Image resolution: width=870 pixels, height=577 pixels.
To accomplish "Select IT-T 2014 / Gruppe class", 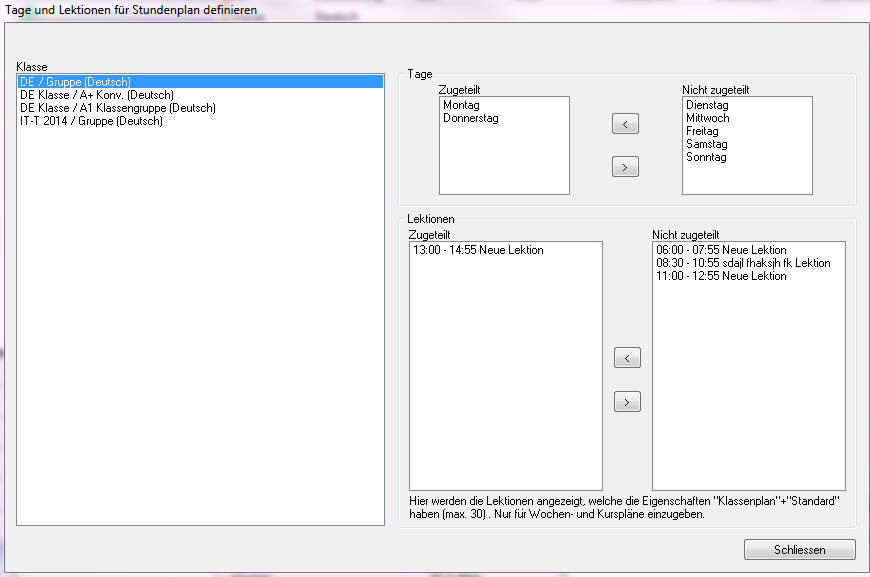I will (x=91, y=121).
